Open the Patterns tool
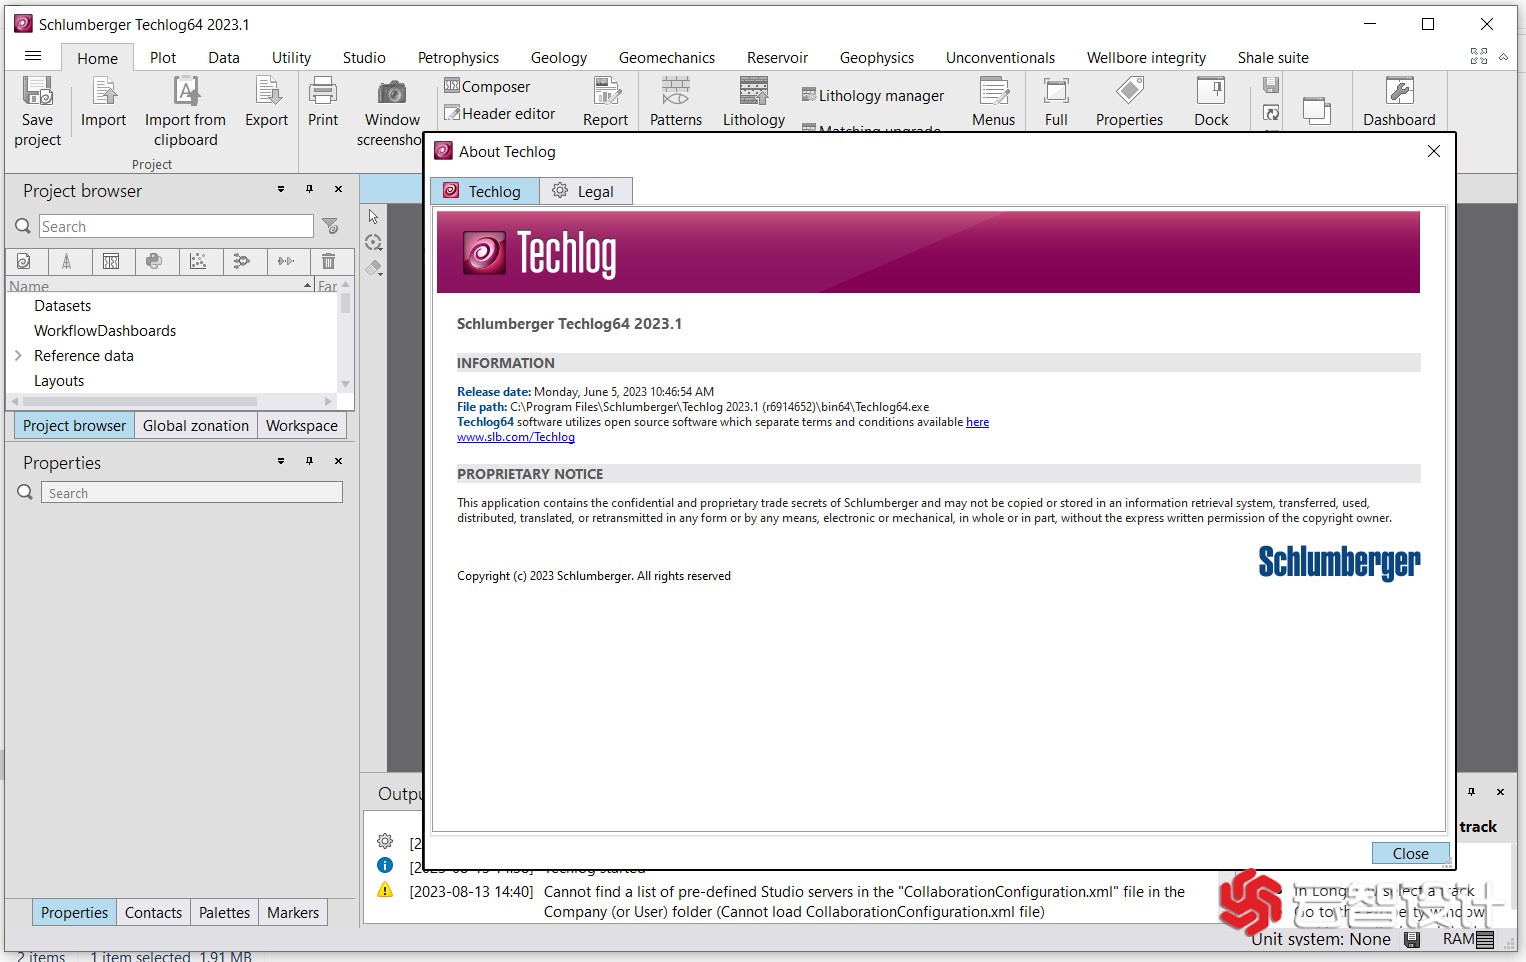 click(676, 103)
